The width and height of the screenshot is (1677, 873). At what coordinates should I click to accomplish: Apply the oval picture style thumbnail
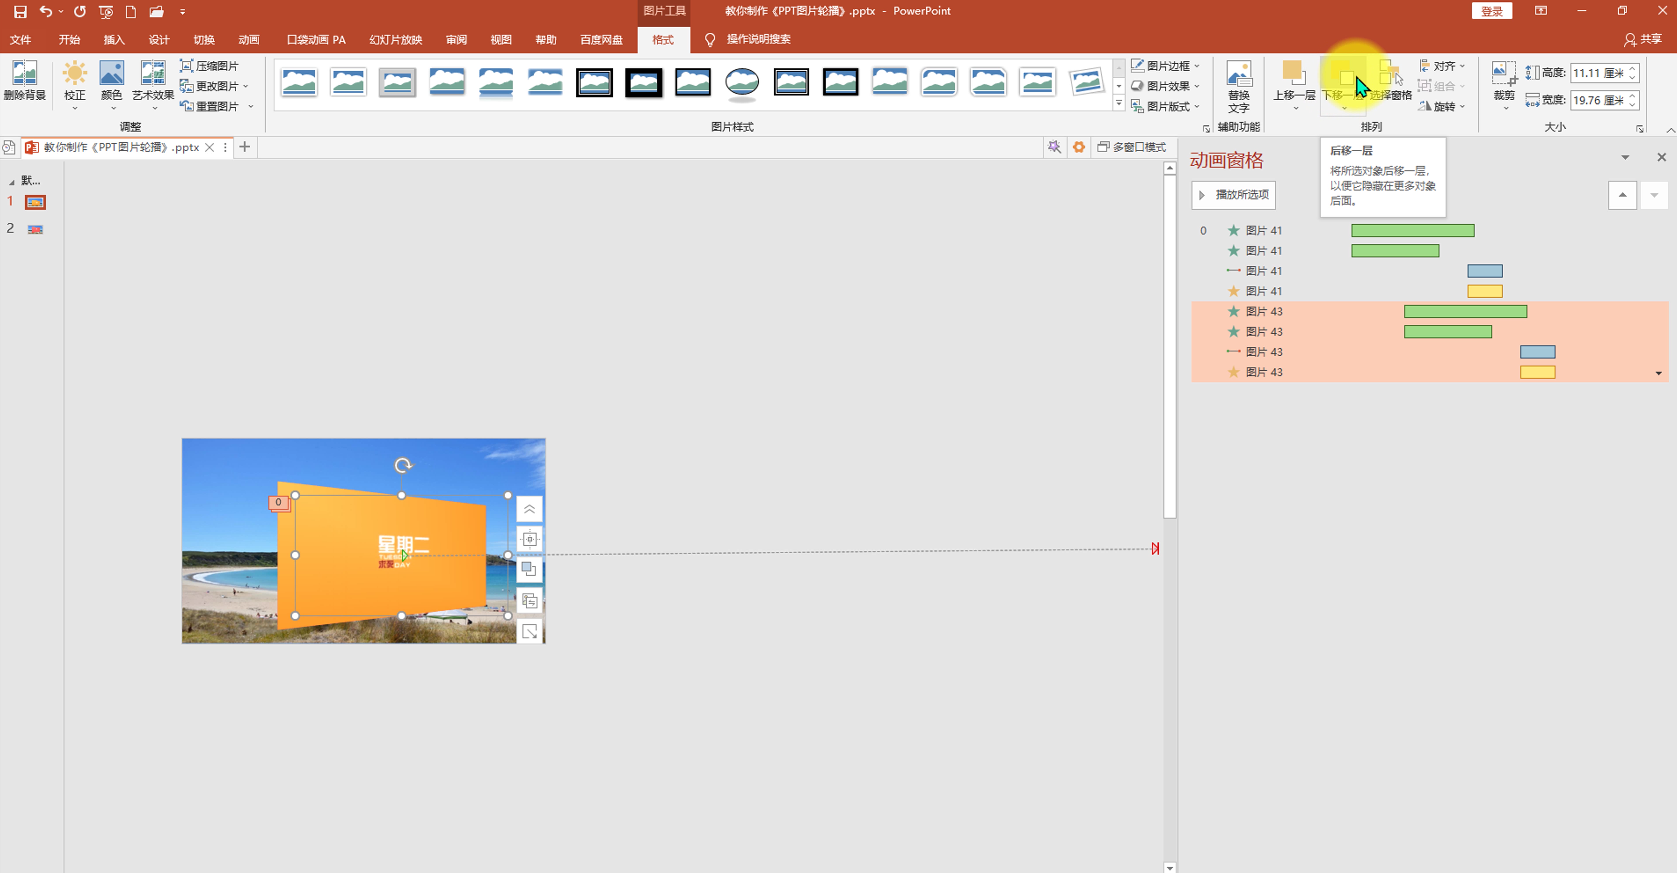pyautogui.click(x=742, y=82)
